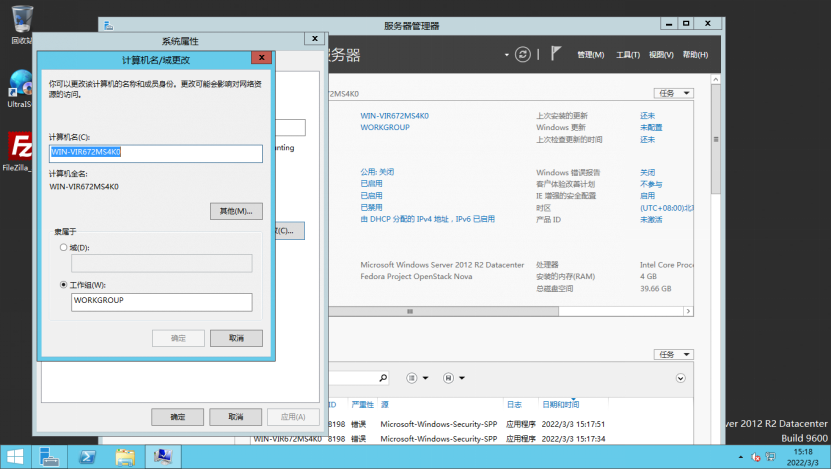Viewport: 831px width, 469px height.
Task: Sort events by 源 column header
Action: pyautogui.click(x=385, y=404)
